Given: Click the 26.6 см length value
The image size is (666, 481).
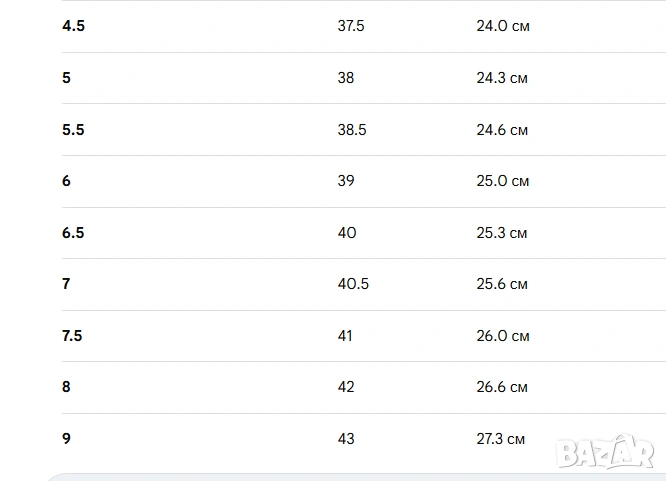Looking at the screenshot, I should coord(502,387).
